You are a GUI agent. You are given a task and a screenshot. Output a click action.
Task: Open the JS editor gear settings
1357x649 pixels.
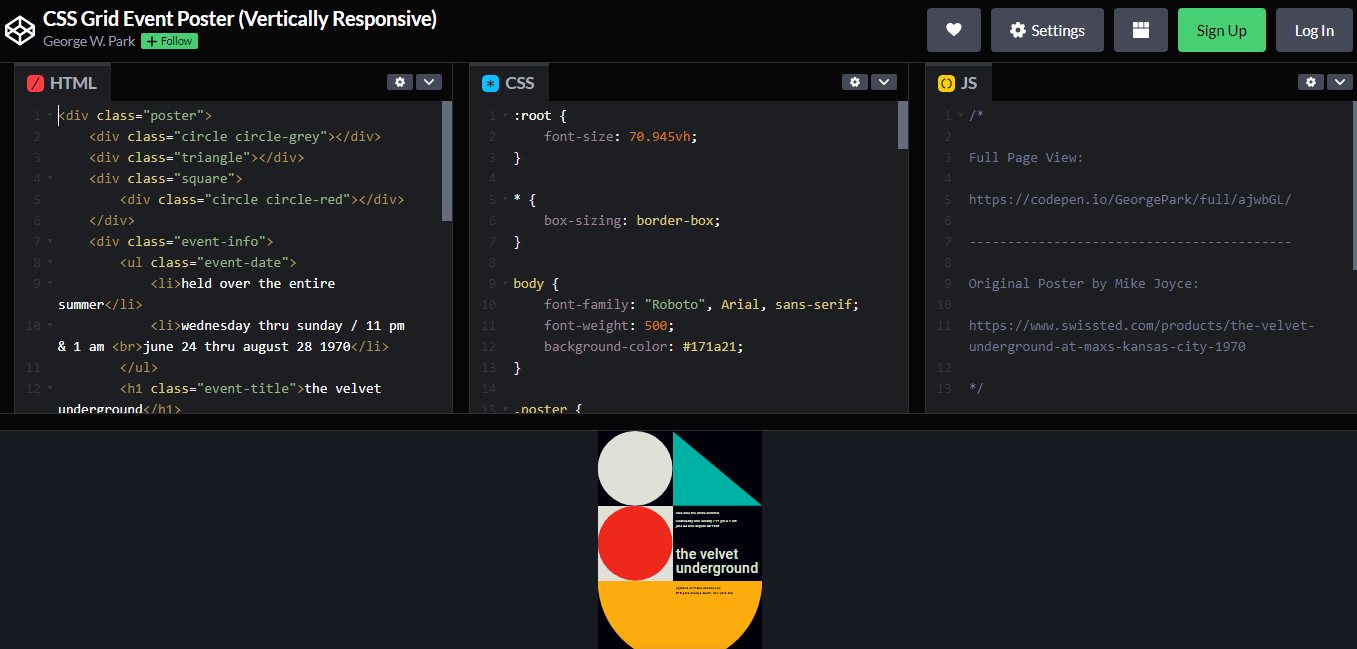1311,82
